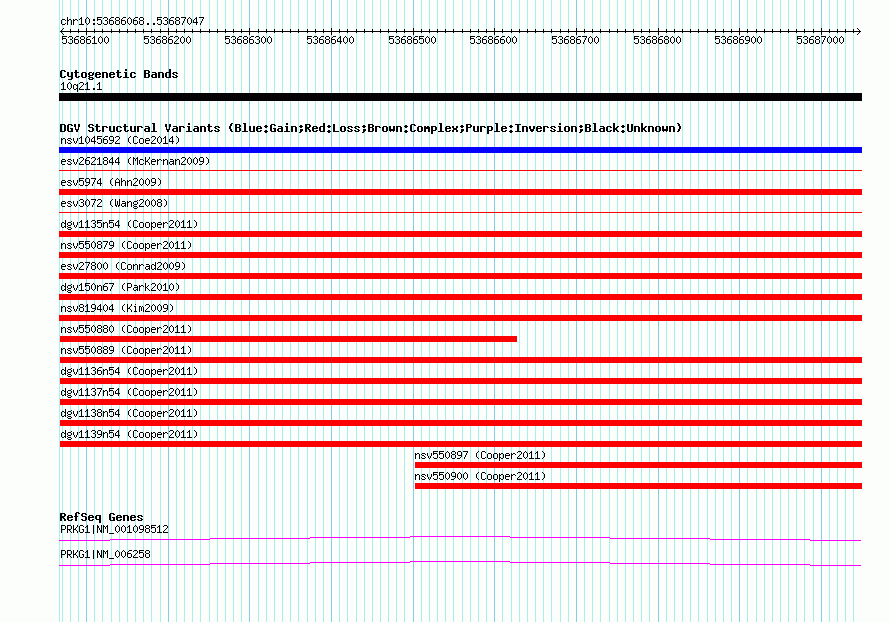Click ruler position 53686400
The image size is (890, 622).
[330, 40]
